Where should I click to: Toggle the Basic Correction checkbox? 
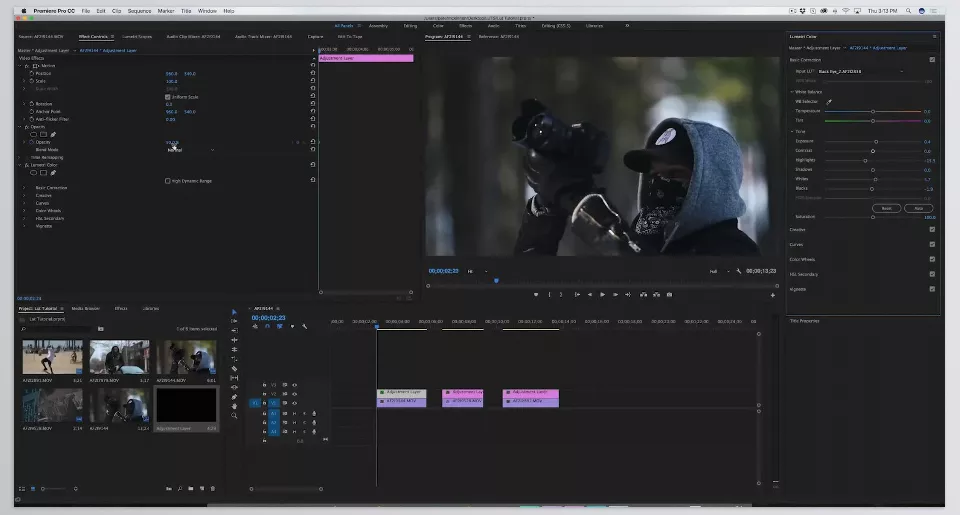coord(932,60)
